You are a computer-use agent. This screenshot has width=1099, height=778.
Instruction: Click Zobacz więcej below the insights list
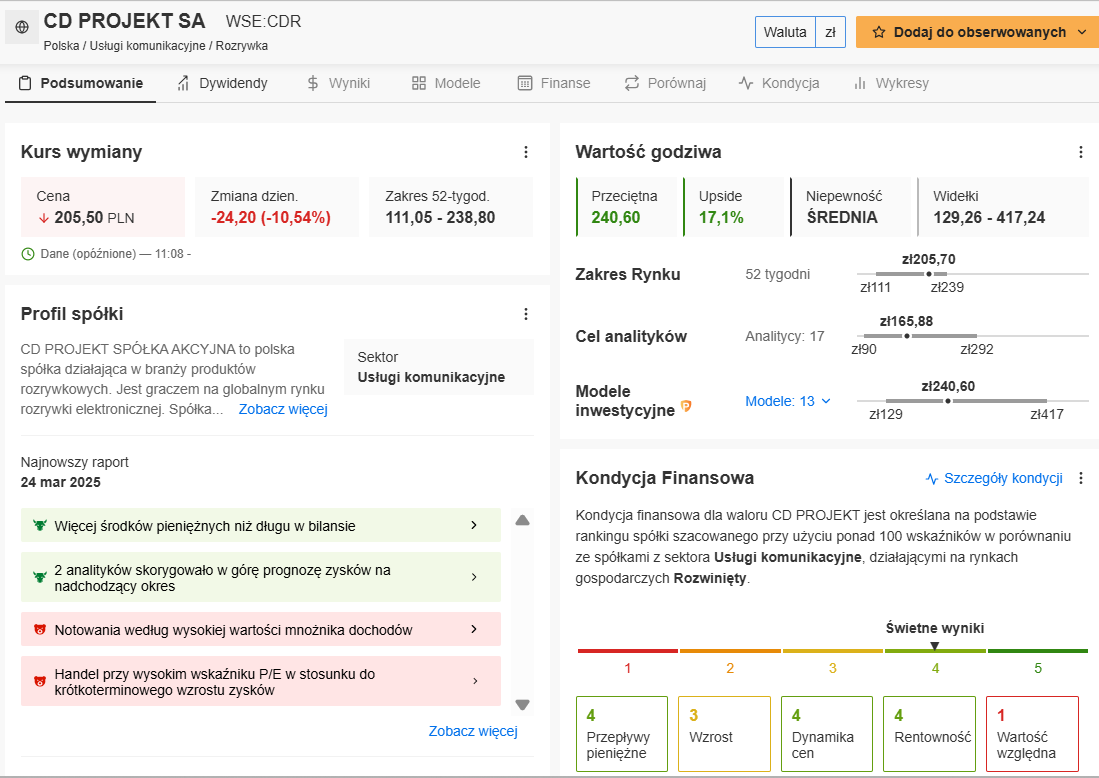pyautogui.click(x=473, y=731)
